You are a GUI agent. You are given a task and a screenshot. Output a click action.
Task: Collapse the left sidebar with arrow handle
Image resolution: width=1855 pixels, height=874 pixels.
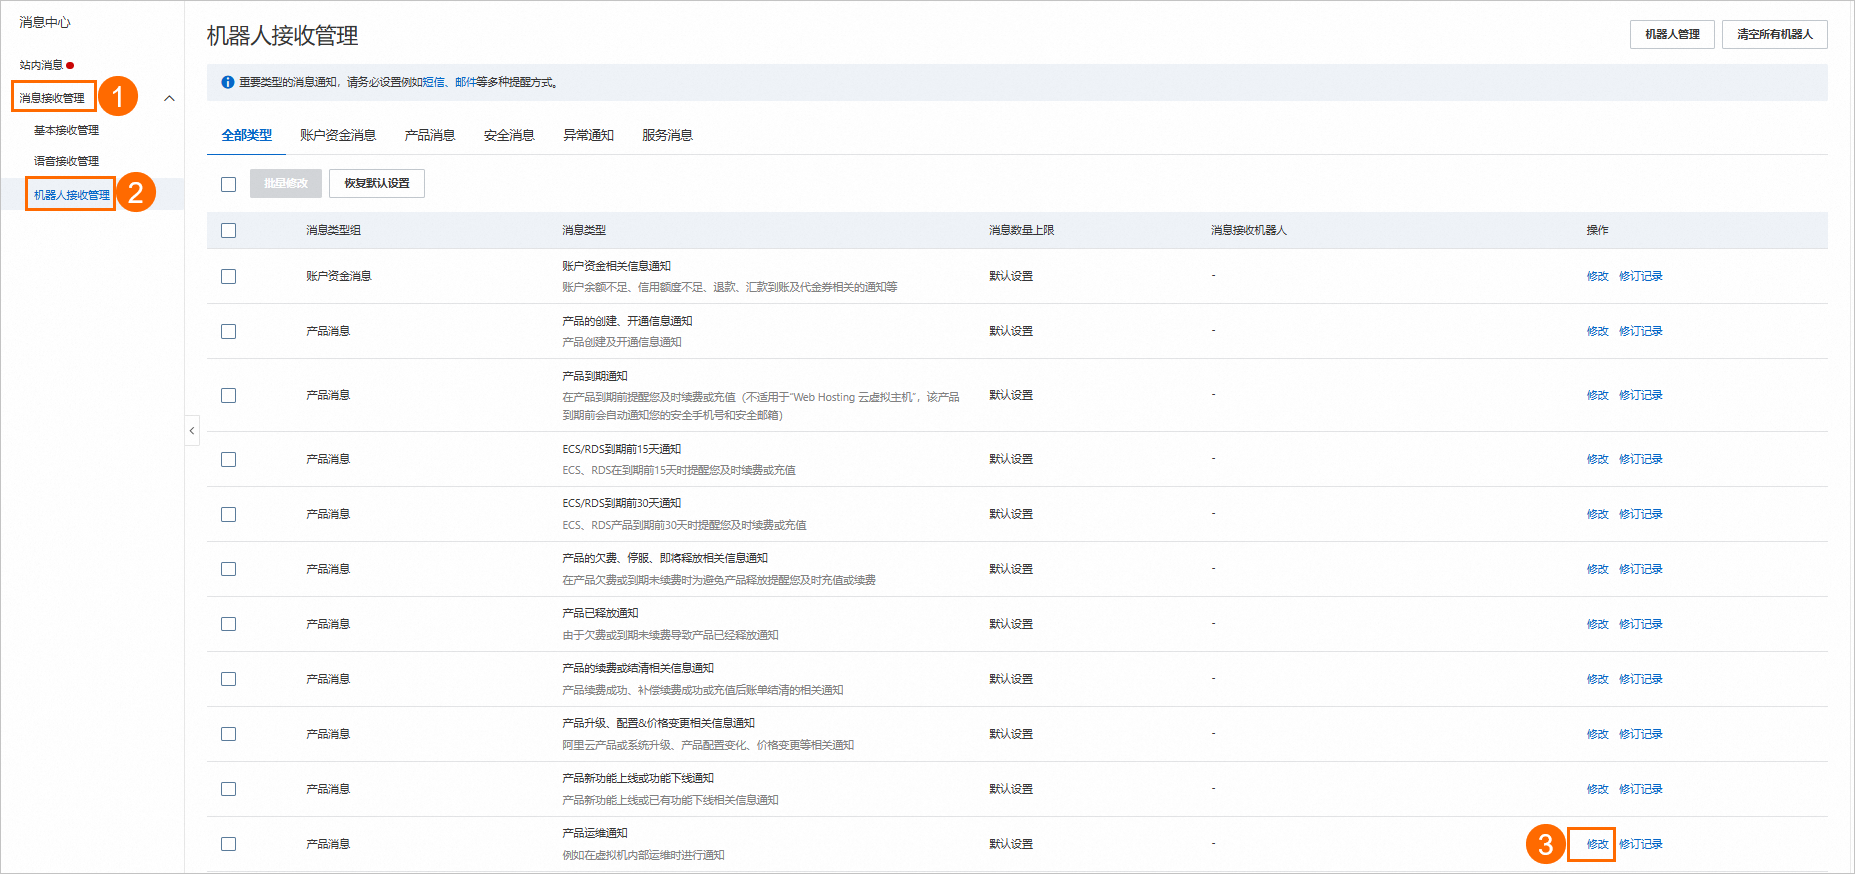pyautogui.click(x=192, y=431)
